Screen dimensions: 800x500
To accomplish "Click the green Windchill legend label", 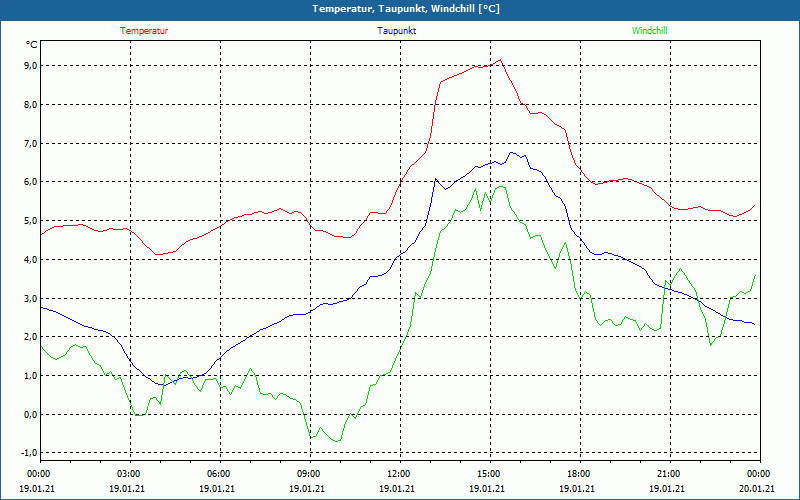I will (649, 31).
